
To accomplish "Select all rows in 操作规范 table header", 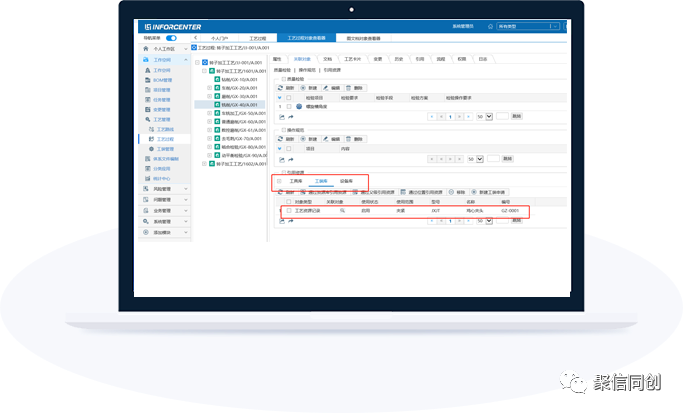I will 288,149.
